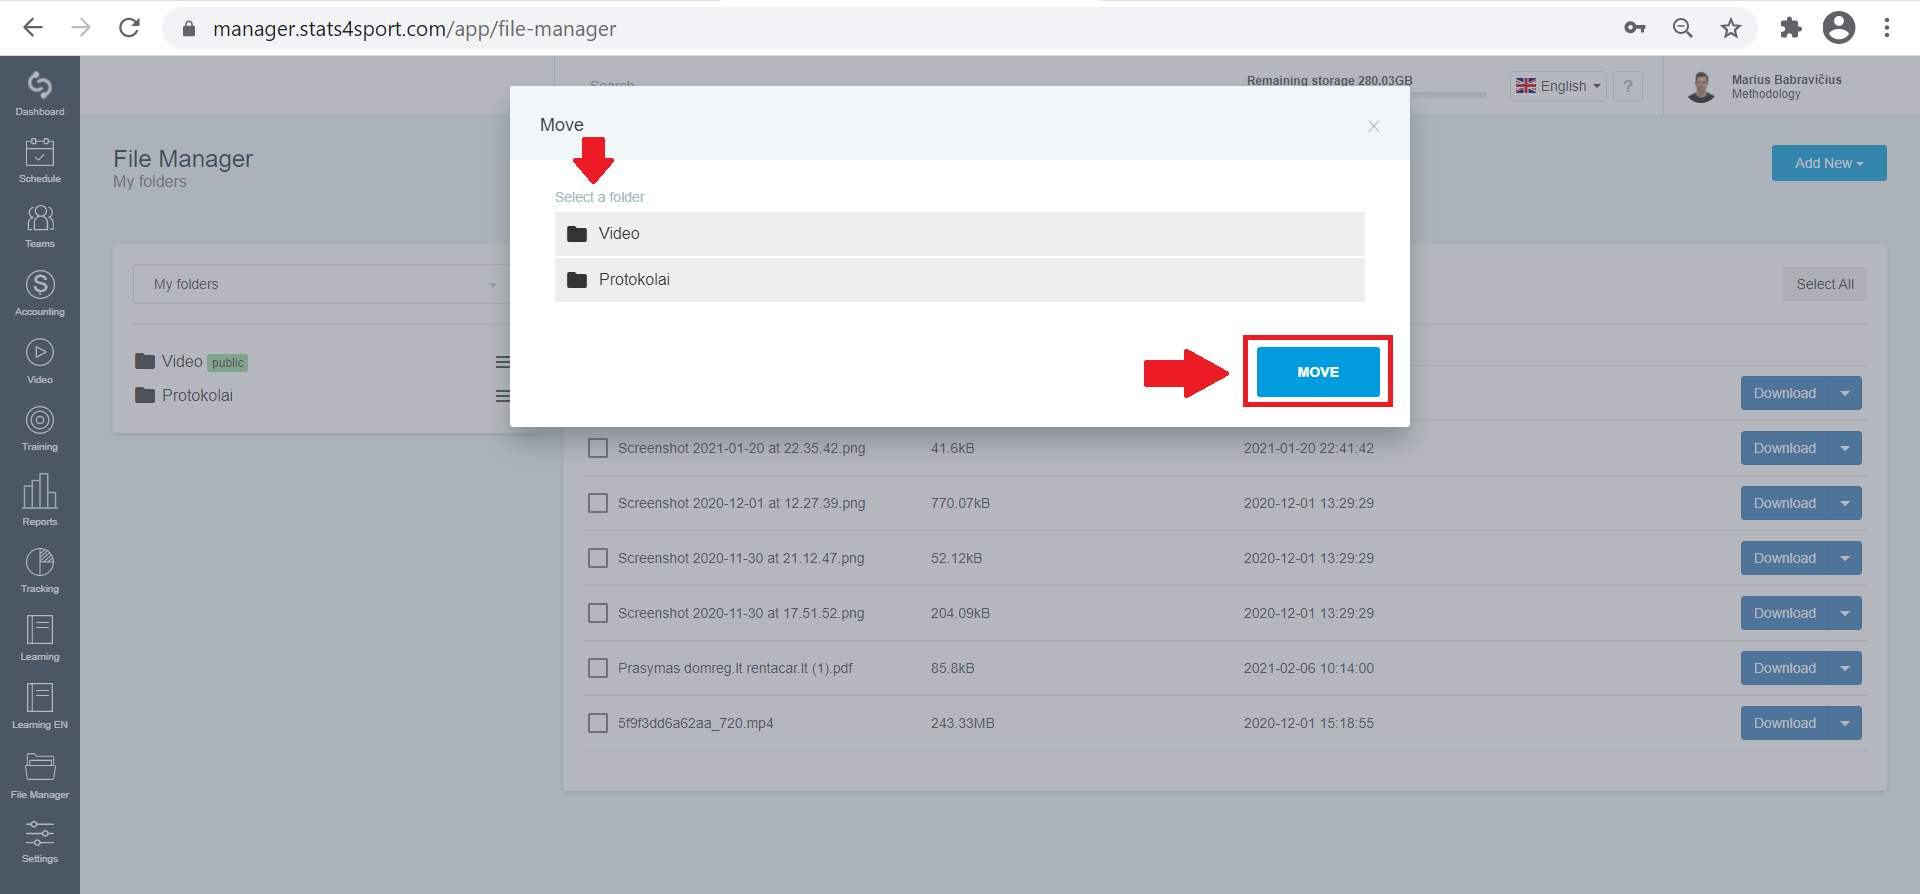Click the Select All button
1920x894 pixels.
click(x=1825, y=284)
